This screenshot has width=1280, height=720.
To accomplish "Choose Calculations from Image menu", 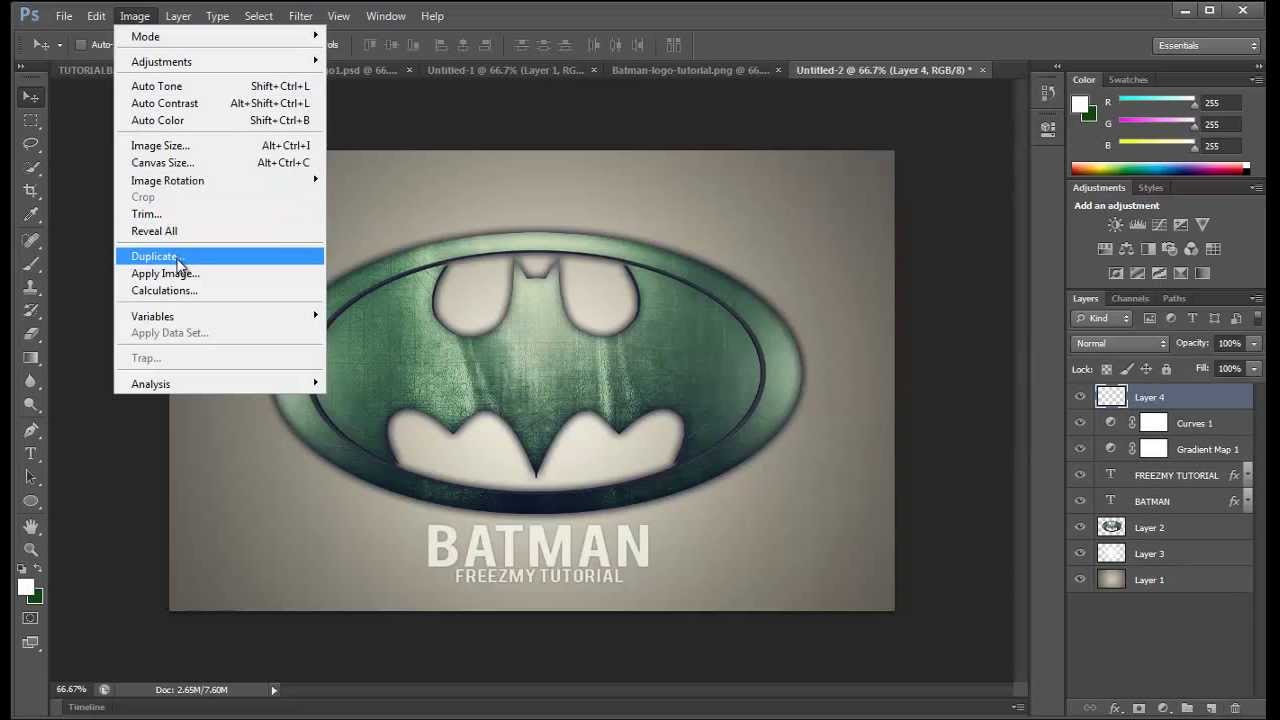I will [x=220, y=291].
